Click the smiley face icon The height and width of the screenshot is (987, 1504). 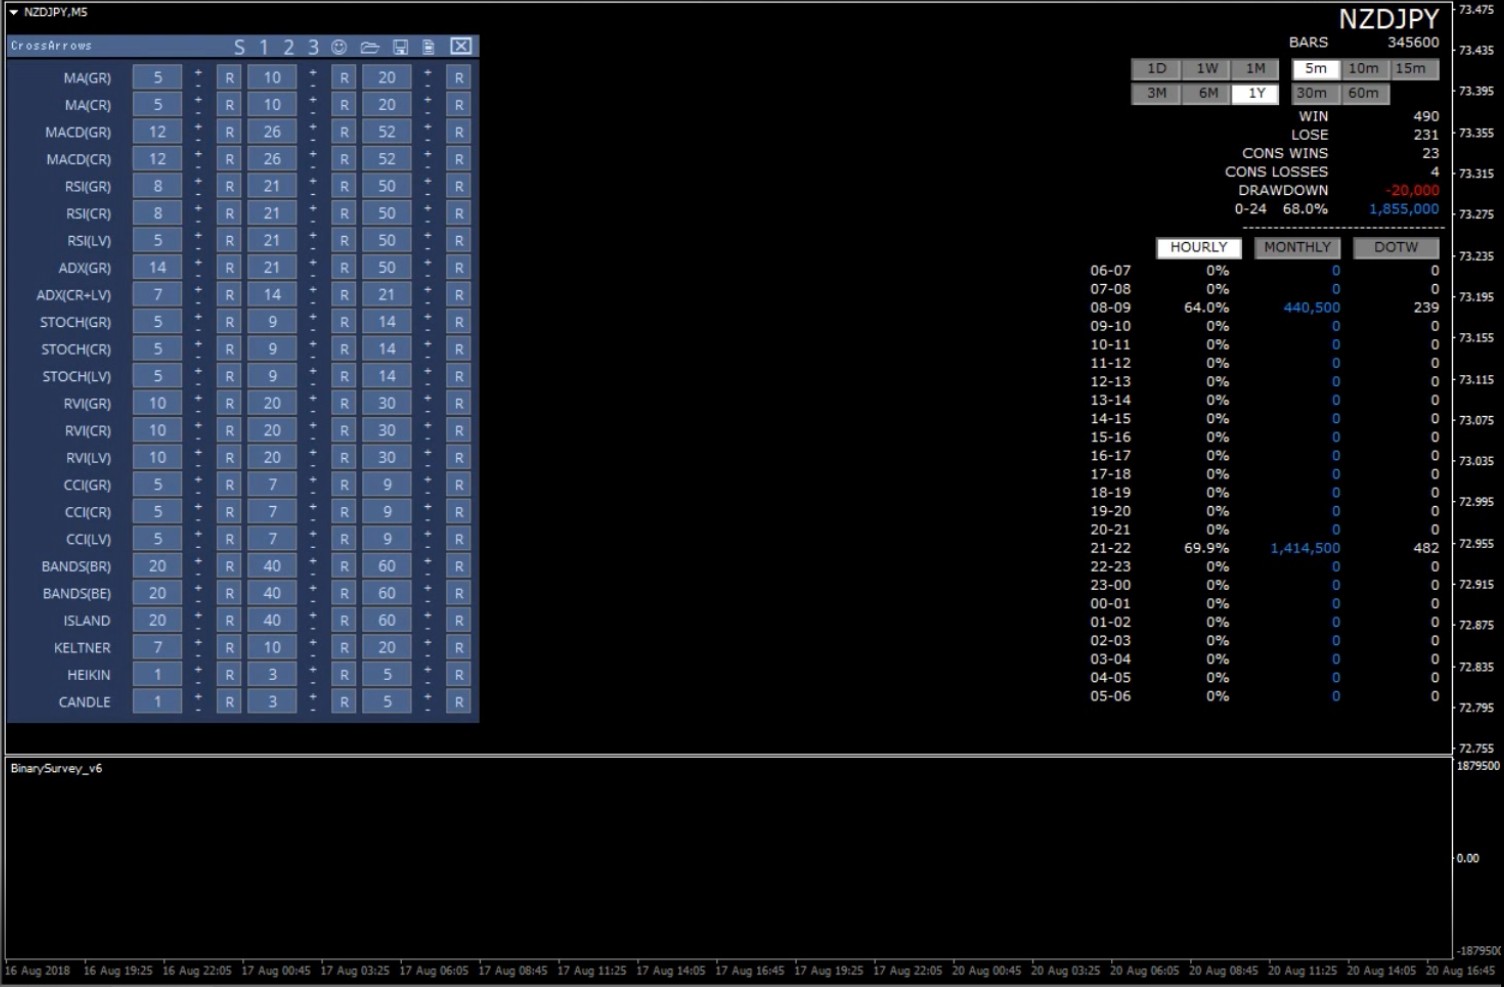click(x=339, y=46)
